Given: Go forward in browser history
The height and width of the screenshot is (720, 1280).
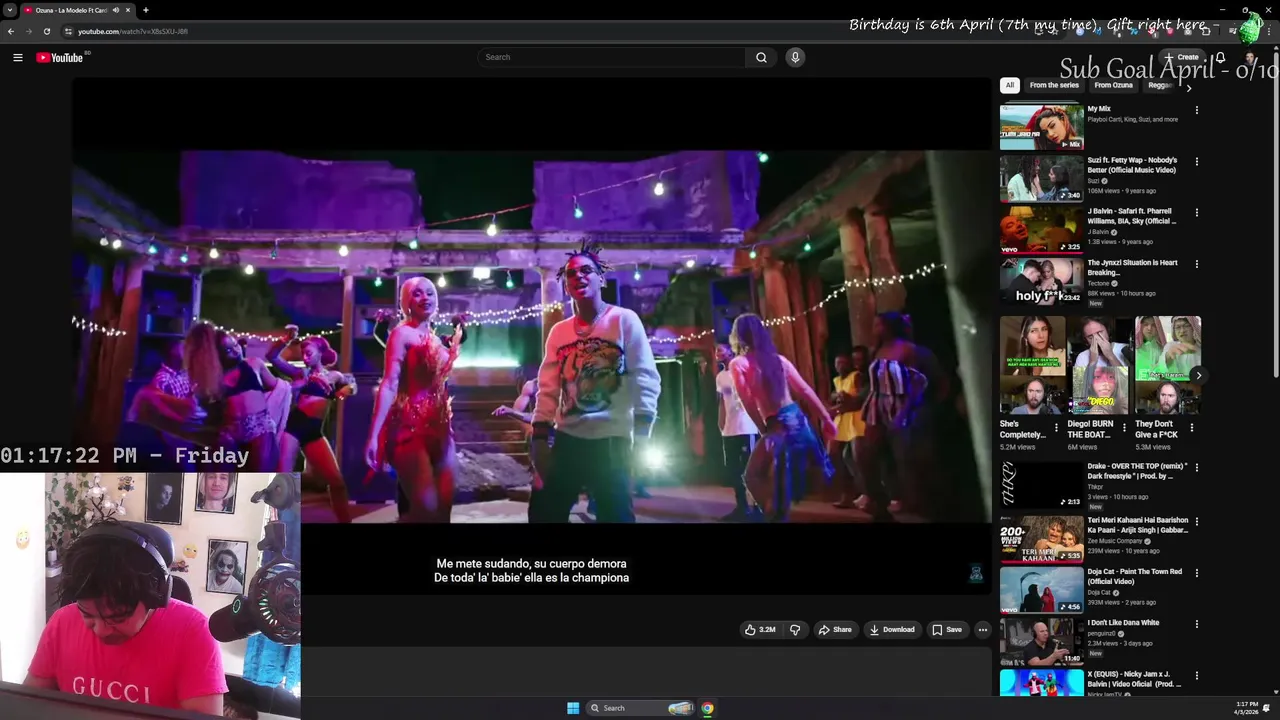Looking at the screenshot, I should [x=28, y=31].
